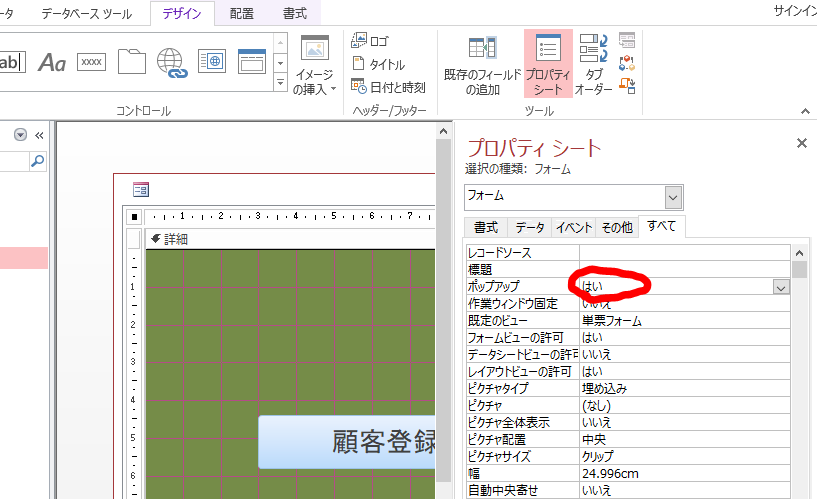Click 既存のフィールドの追加 button
This screenshot has height=499, width=817.
point(483,66)
